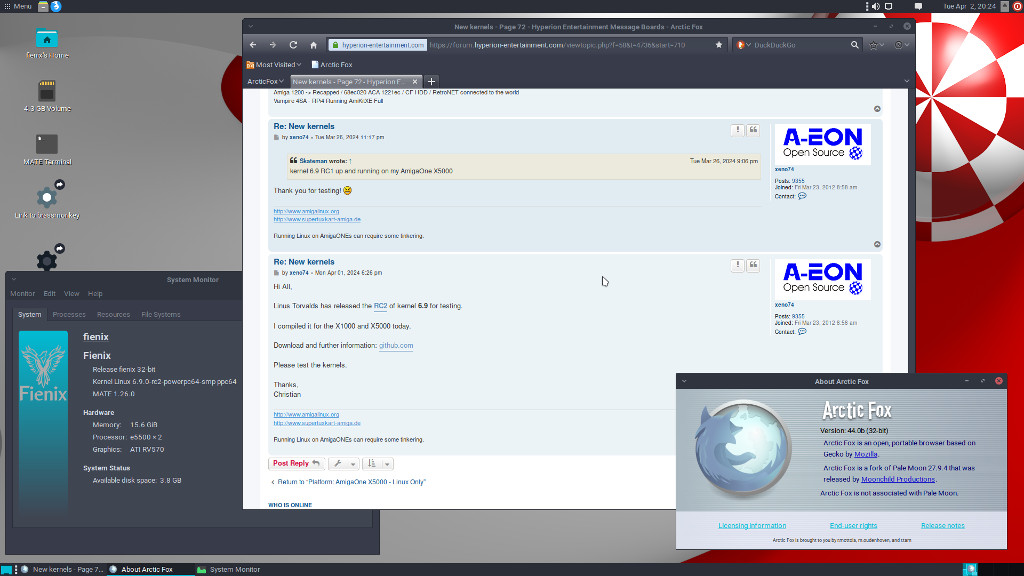Open the browser home page icon
Viewport: 1024px width, 576px height.
pos(313,45)
